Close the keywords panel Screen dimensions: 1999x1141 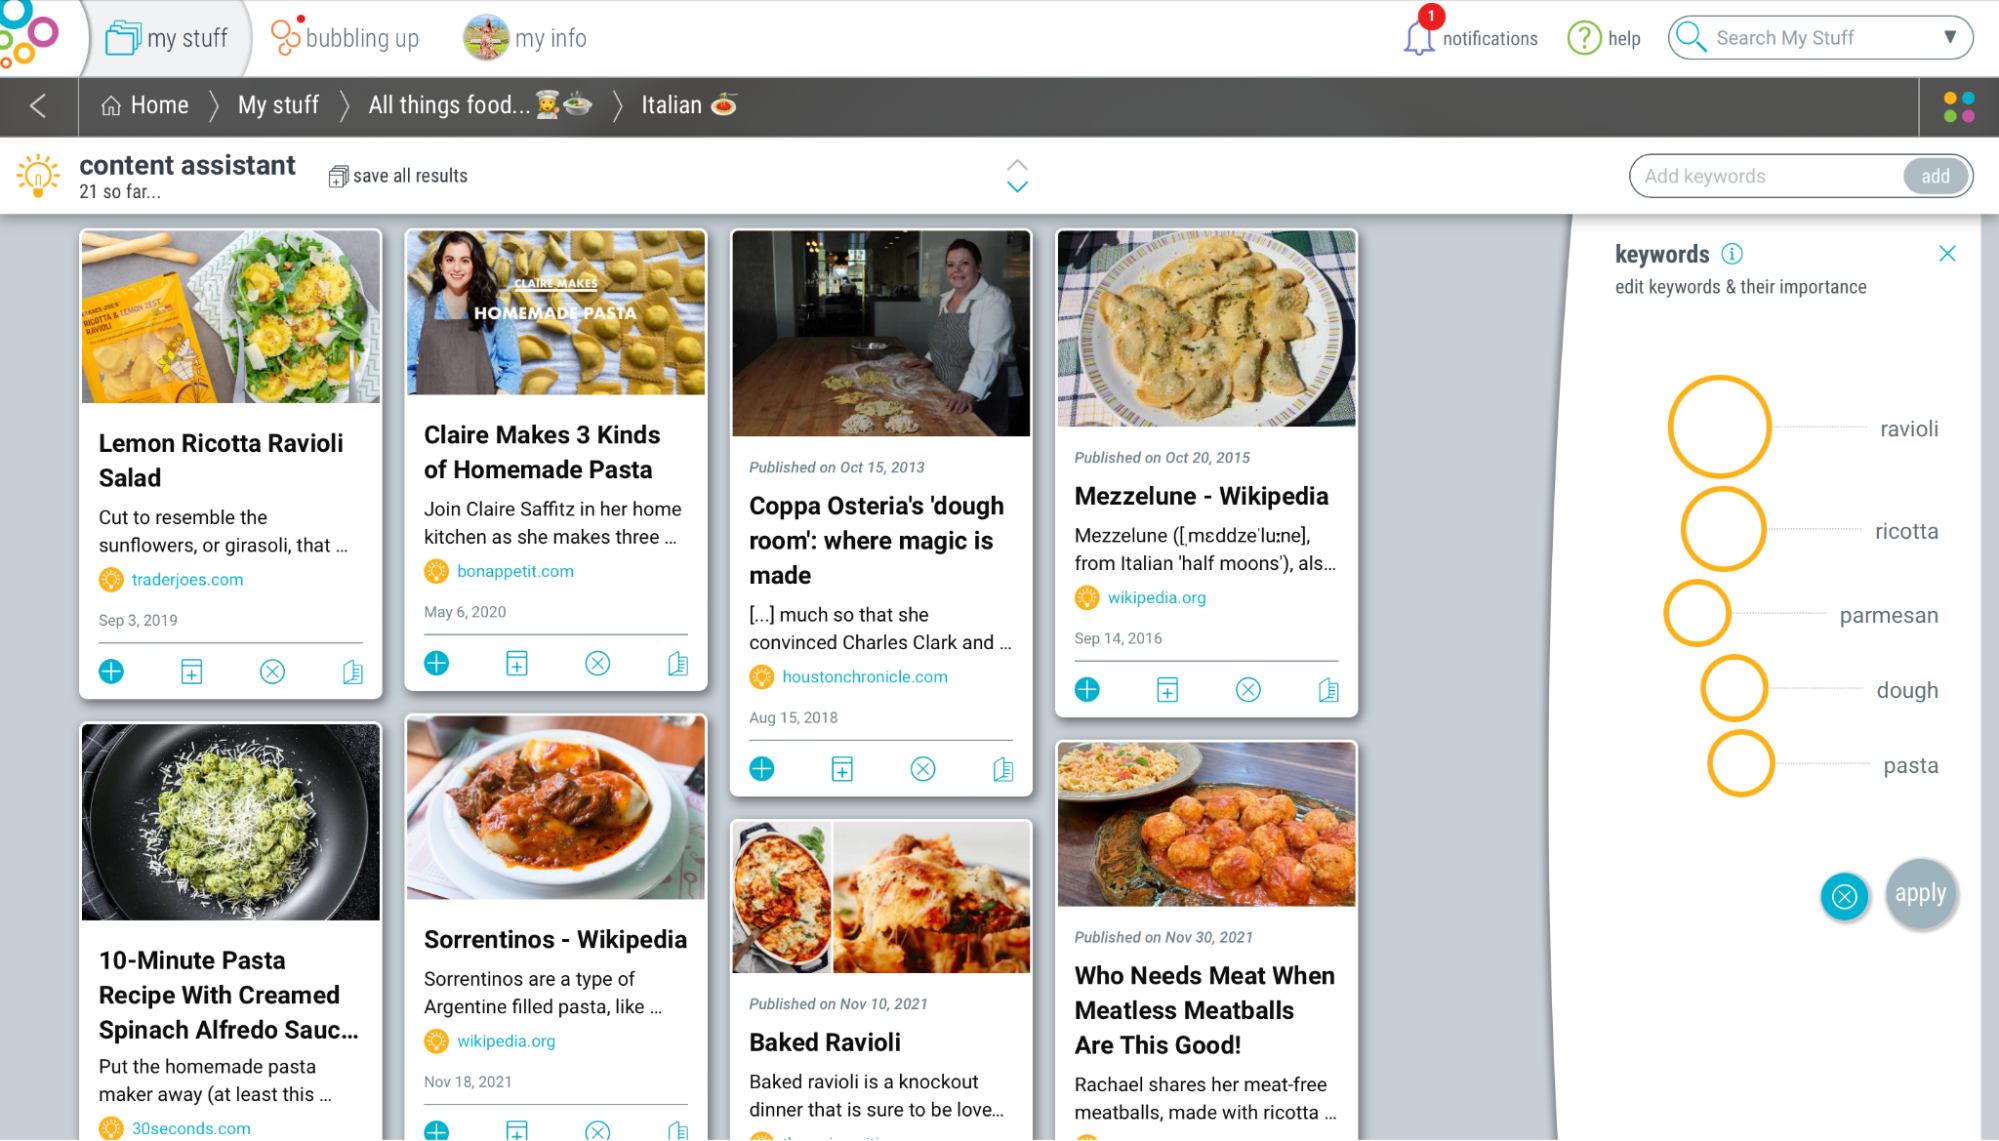[x=1947, y=254]
